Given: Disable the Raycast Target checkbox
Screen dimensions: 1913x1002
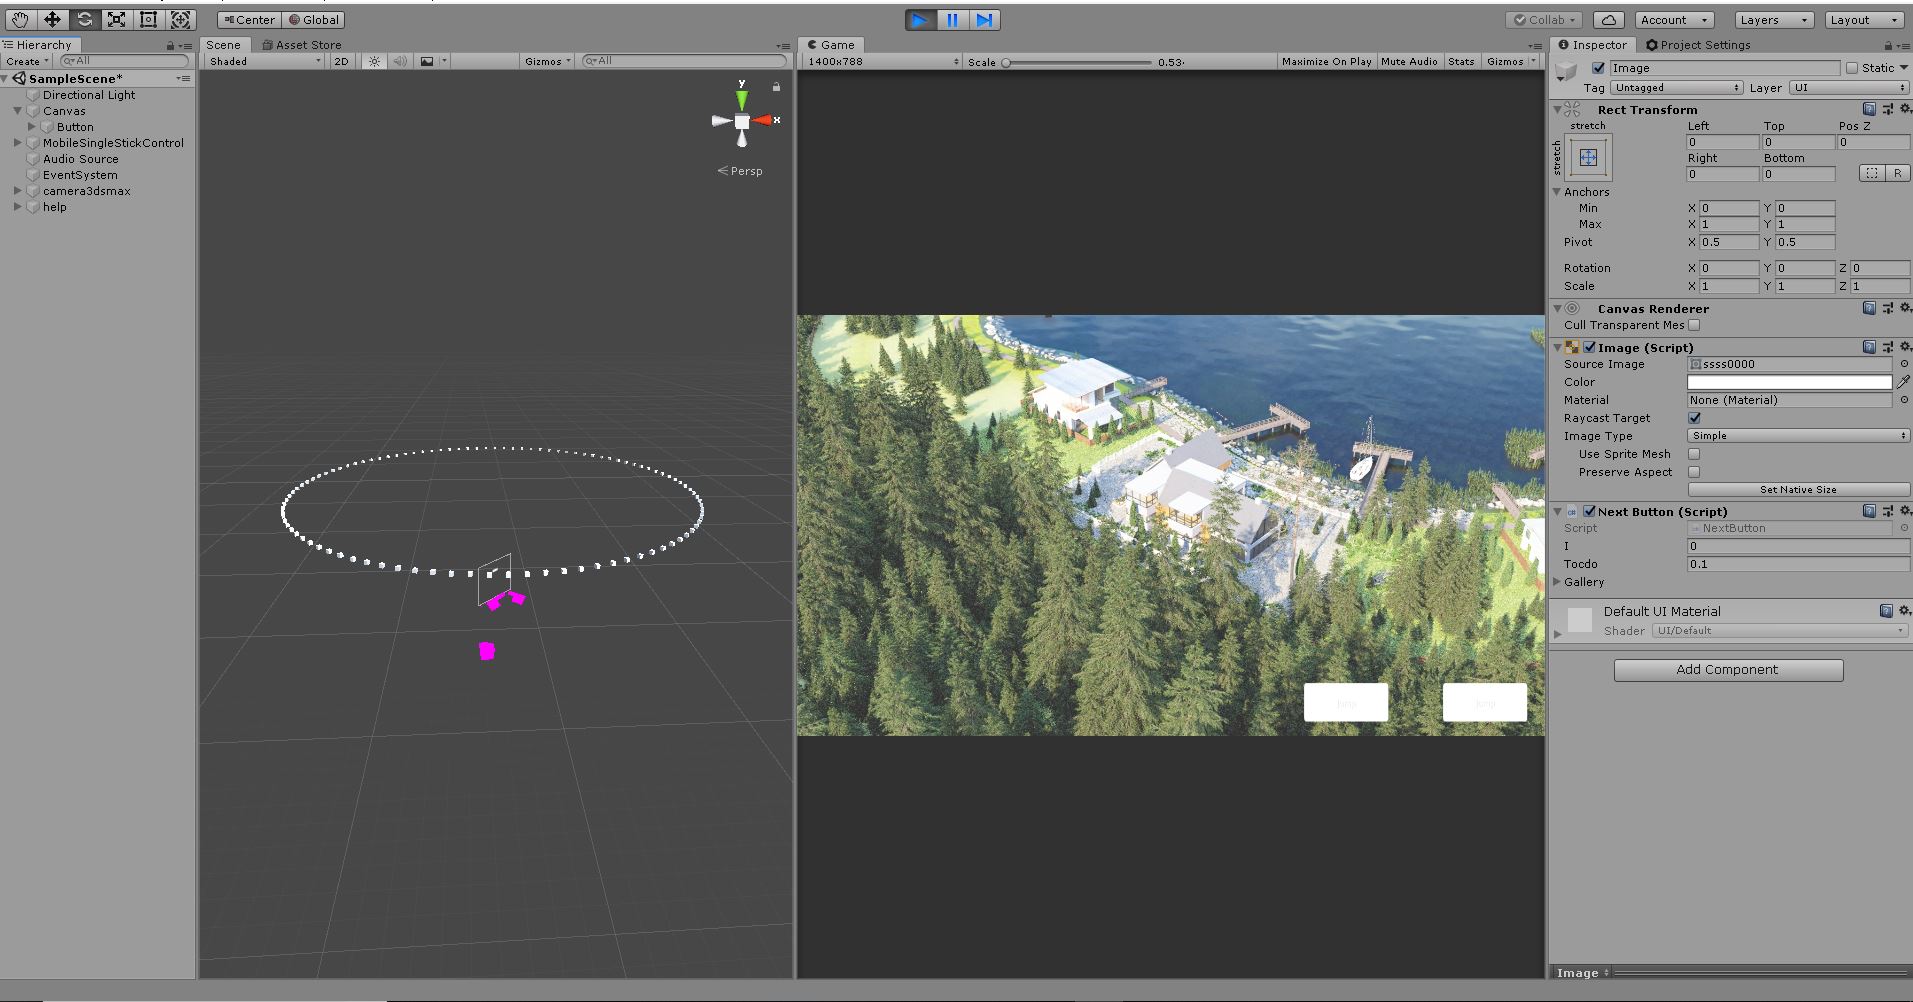Looking at the screenshot, I should [1694, 418].
